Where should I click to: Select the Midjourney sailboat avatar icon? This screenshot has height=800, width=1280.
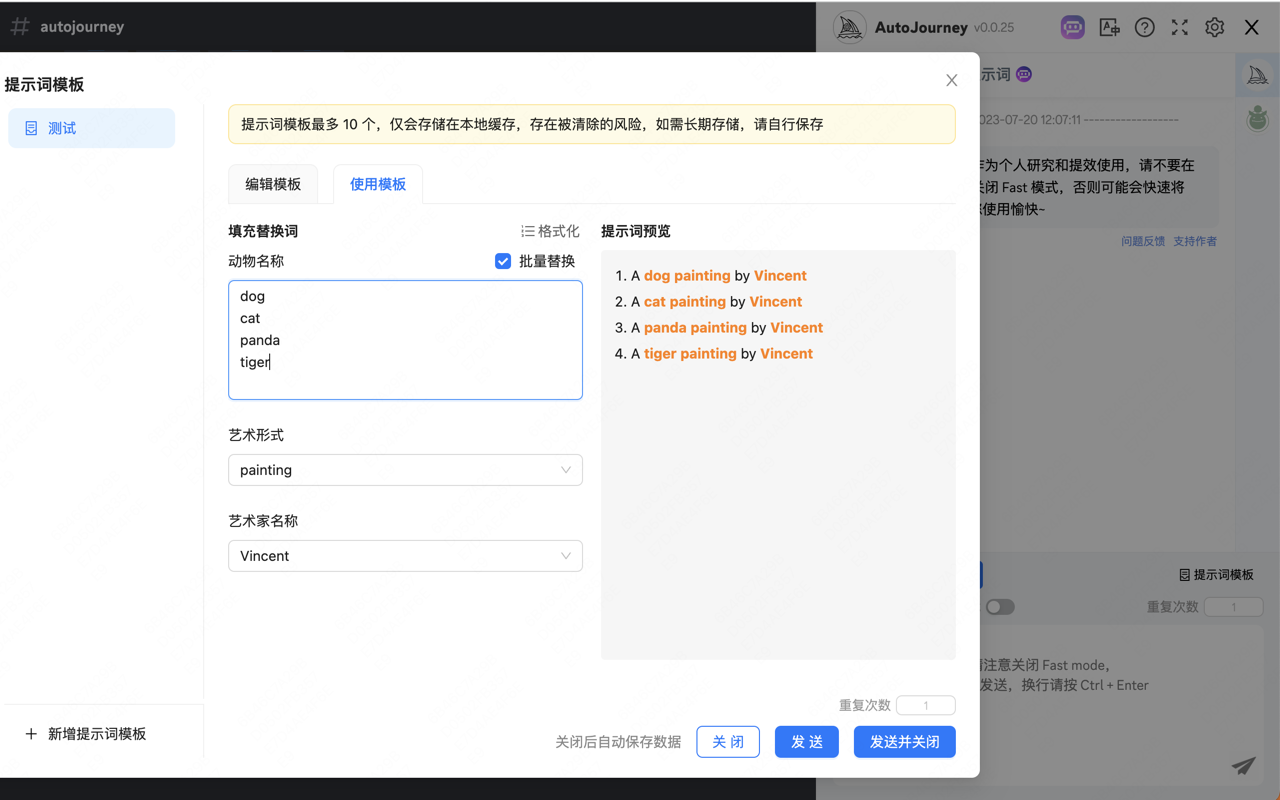(x=1257, y=74)
